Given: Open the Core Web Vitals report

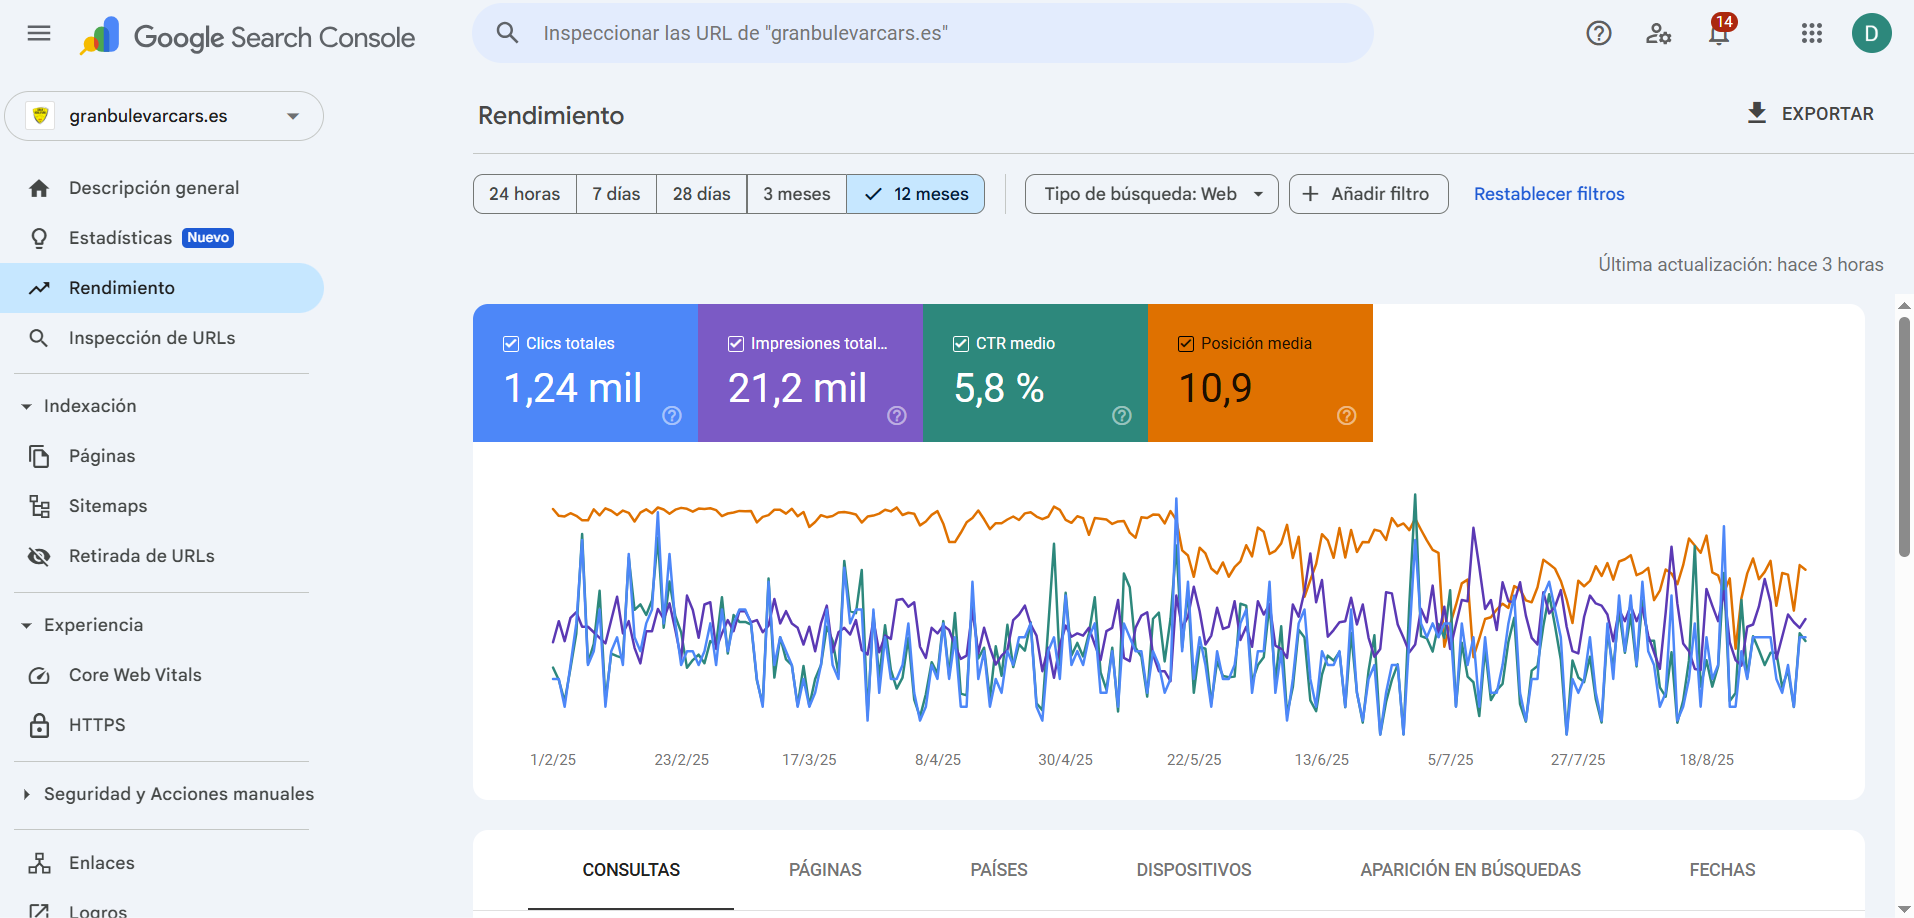Looking at the screenshot, I should (x=135, y=674).
